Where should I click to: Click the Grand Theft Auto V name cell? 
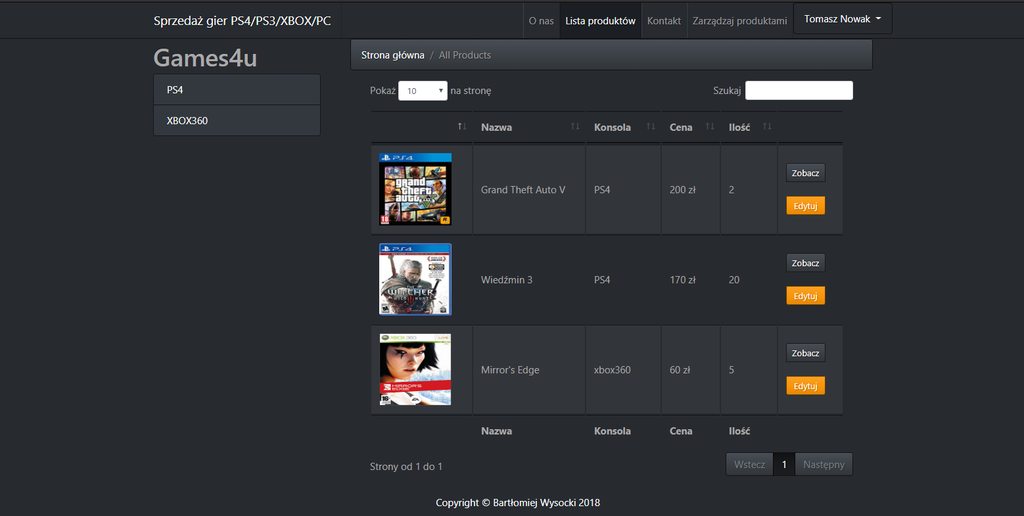pos(529,189)
